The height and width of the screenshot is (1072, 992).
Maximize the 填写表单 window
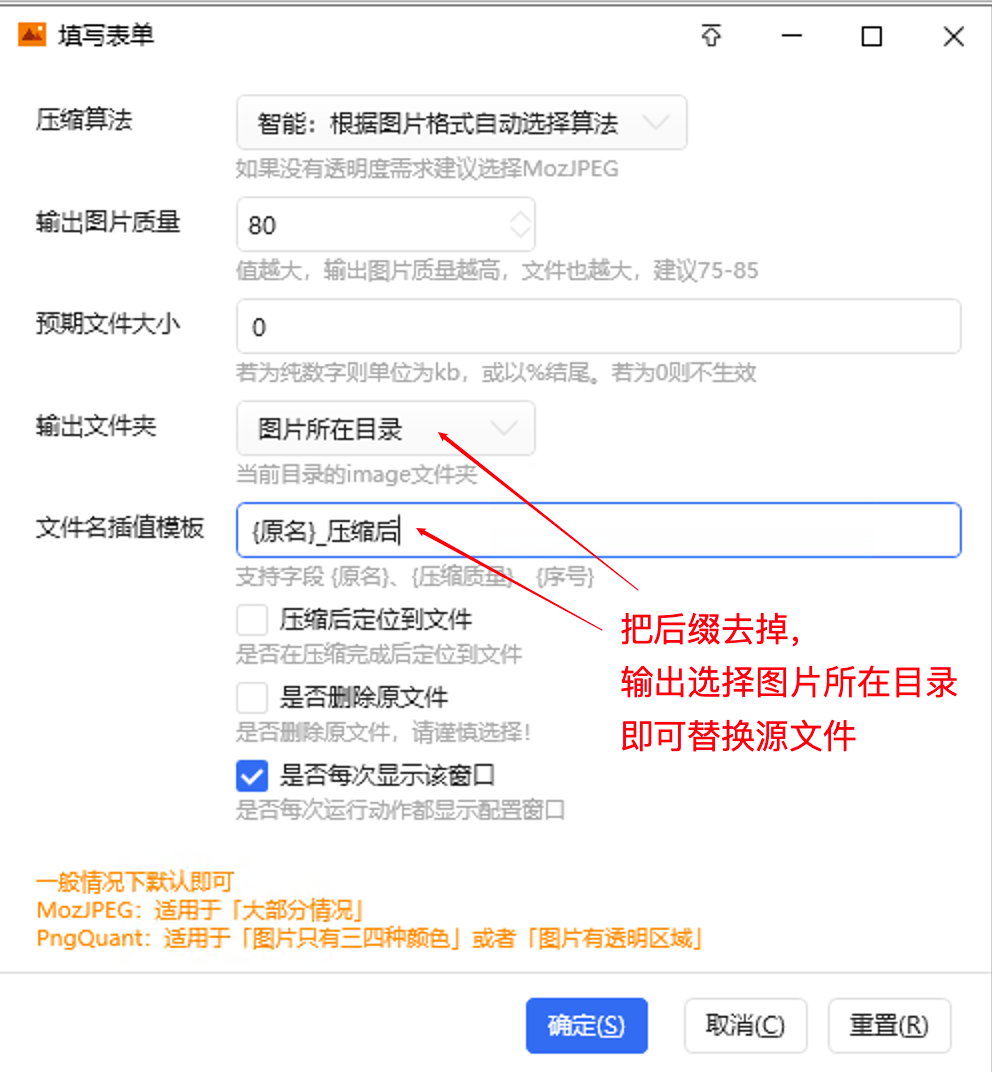872,36
